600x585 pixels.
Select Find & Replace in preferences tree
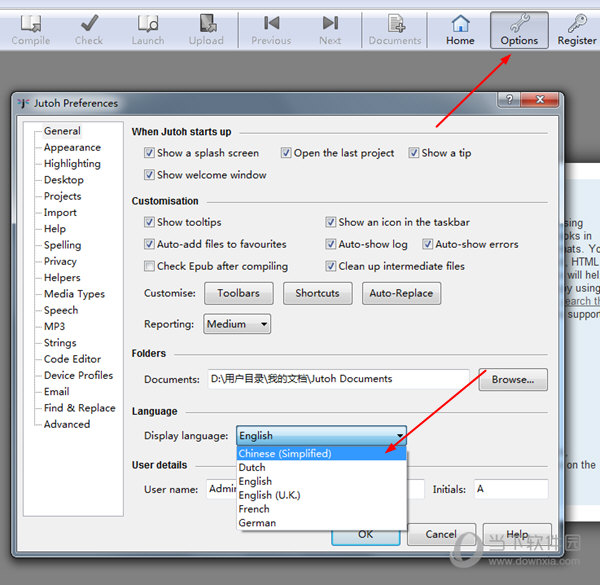click(80, 408)
